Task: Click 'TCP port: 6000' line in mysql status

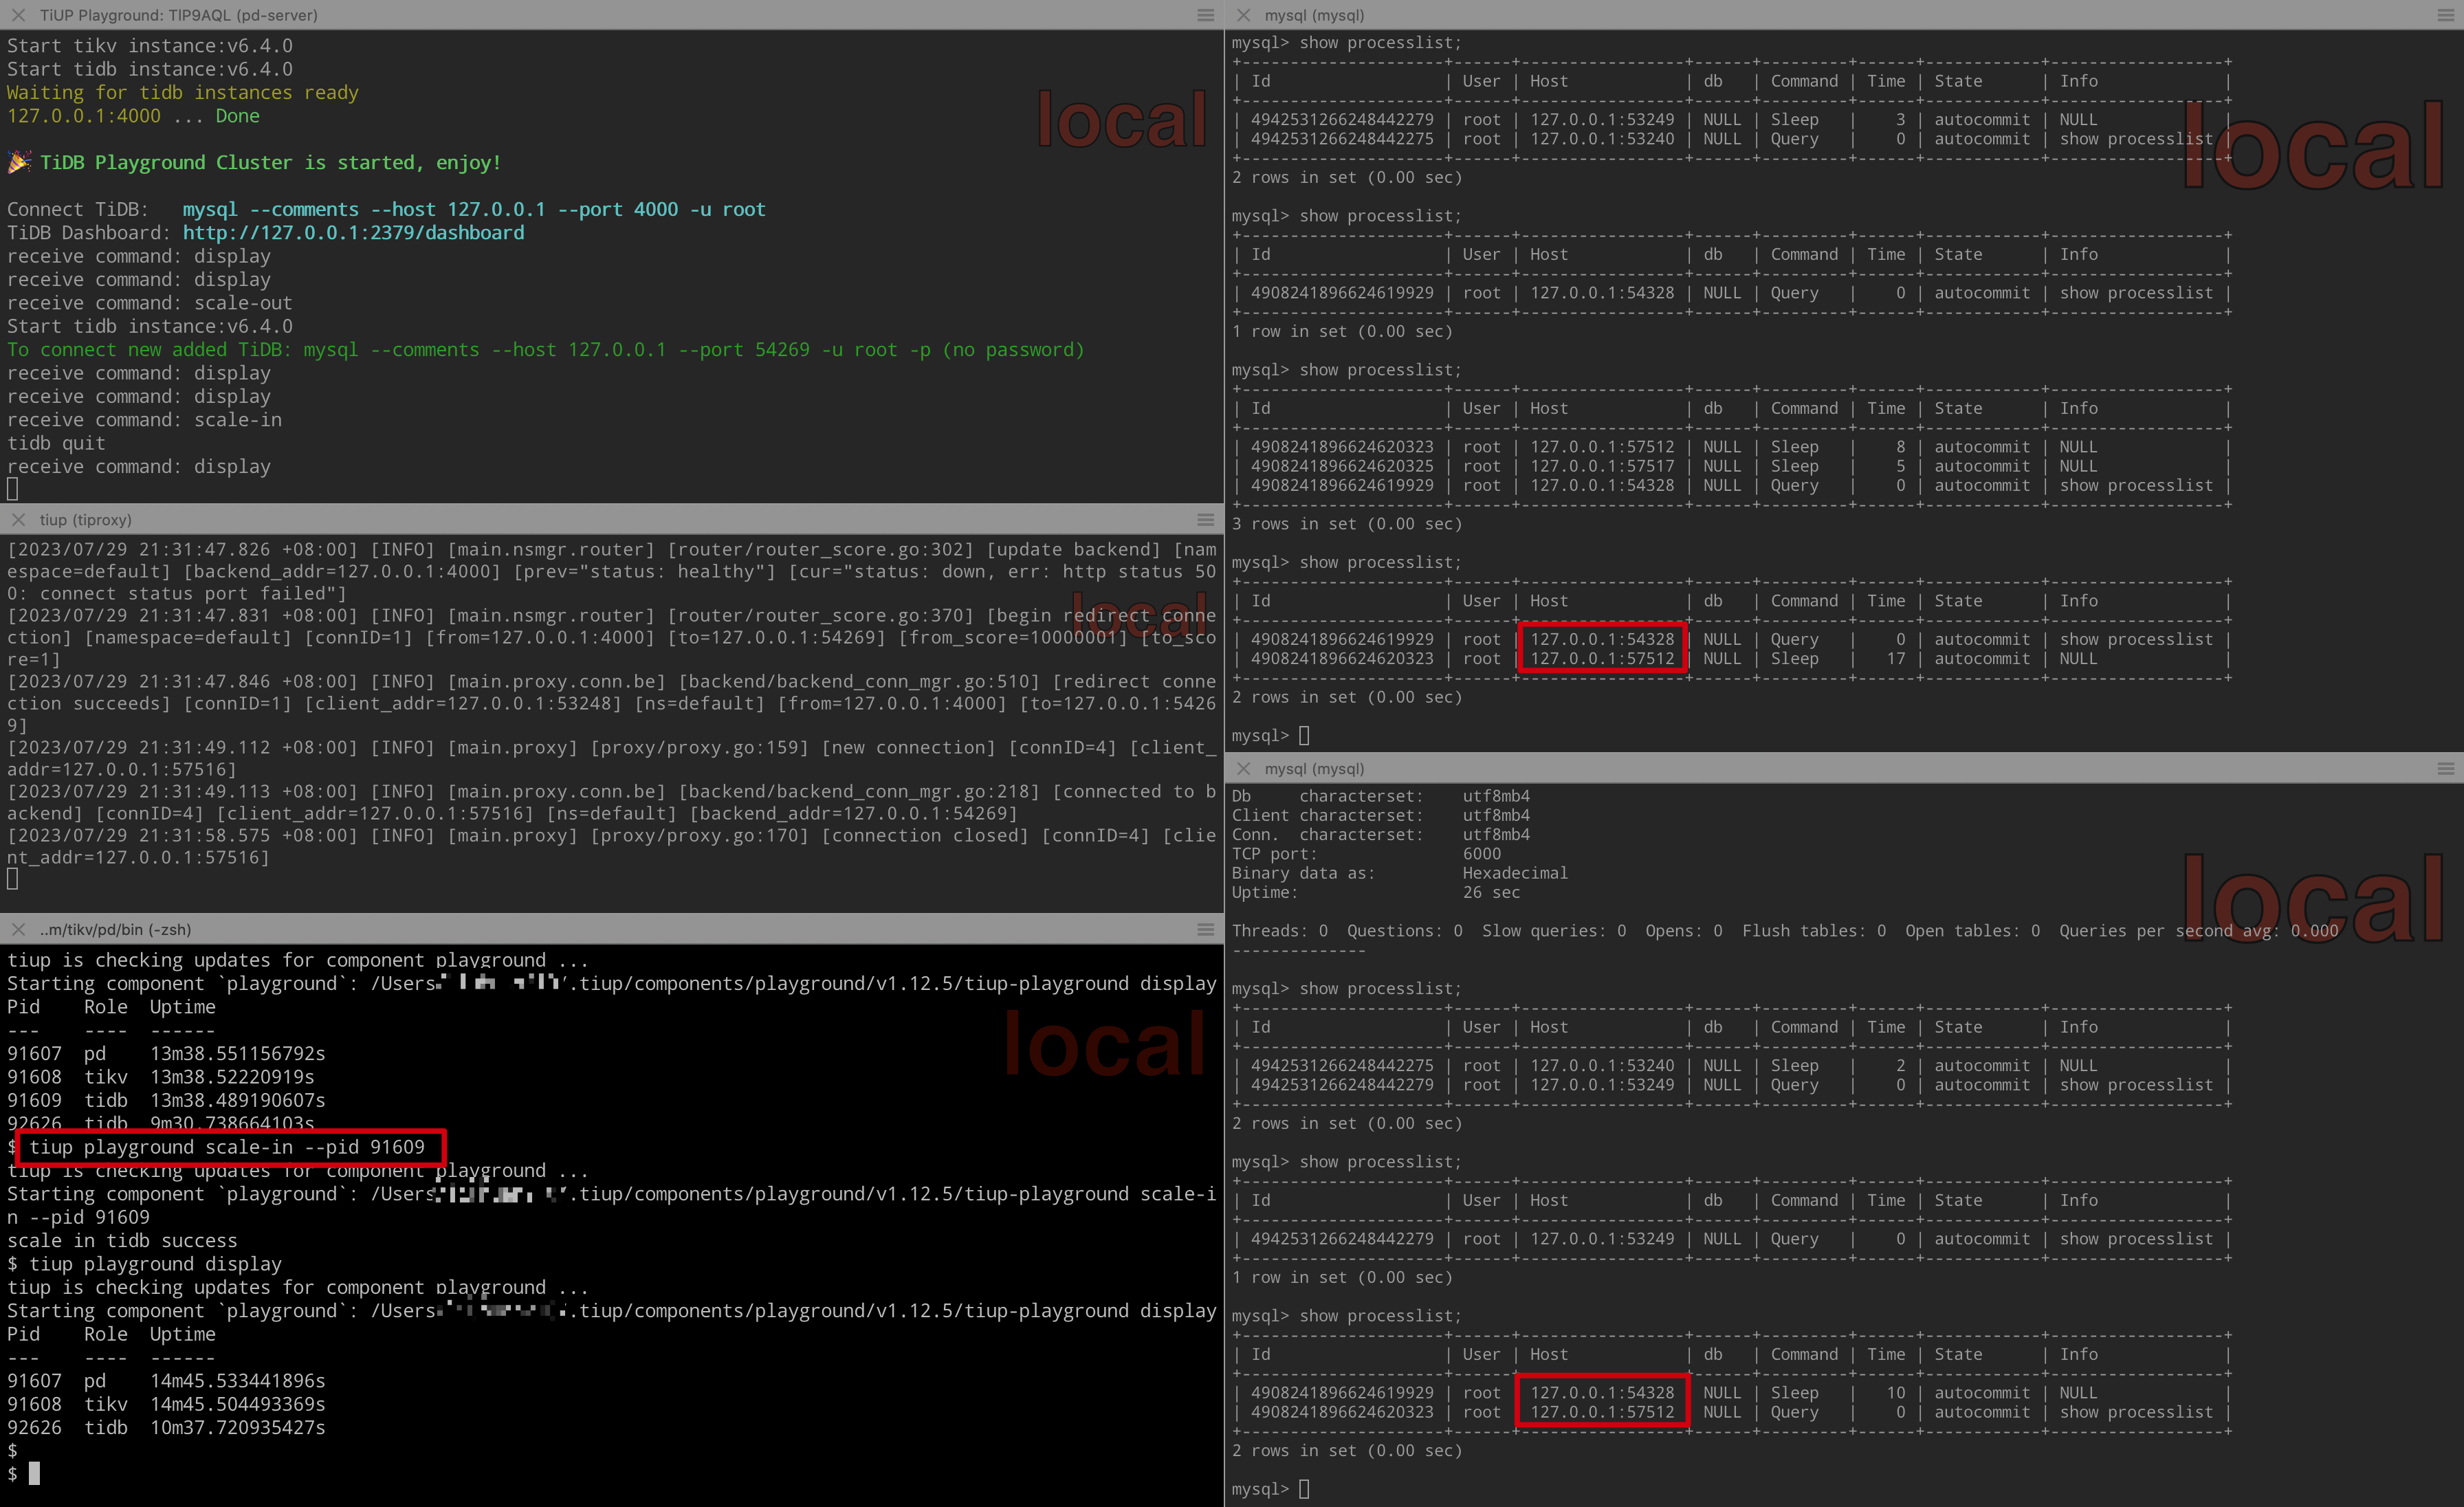Action: point(1366,853)
